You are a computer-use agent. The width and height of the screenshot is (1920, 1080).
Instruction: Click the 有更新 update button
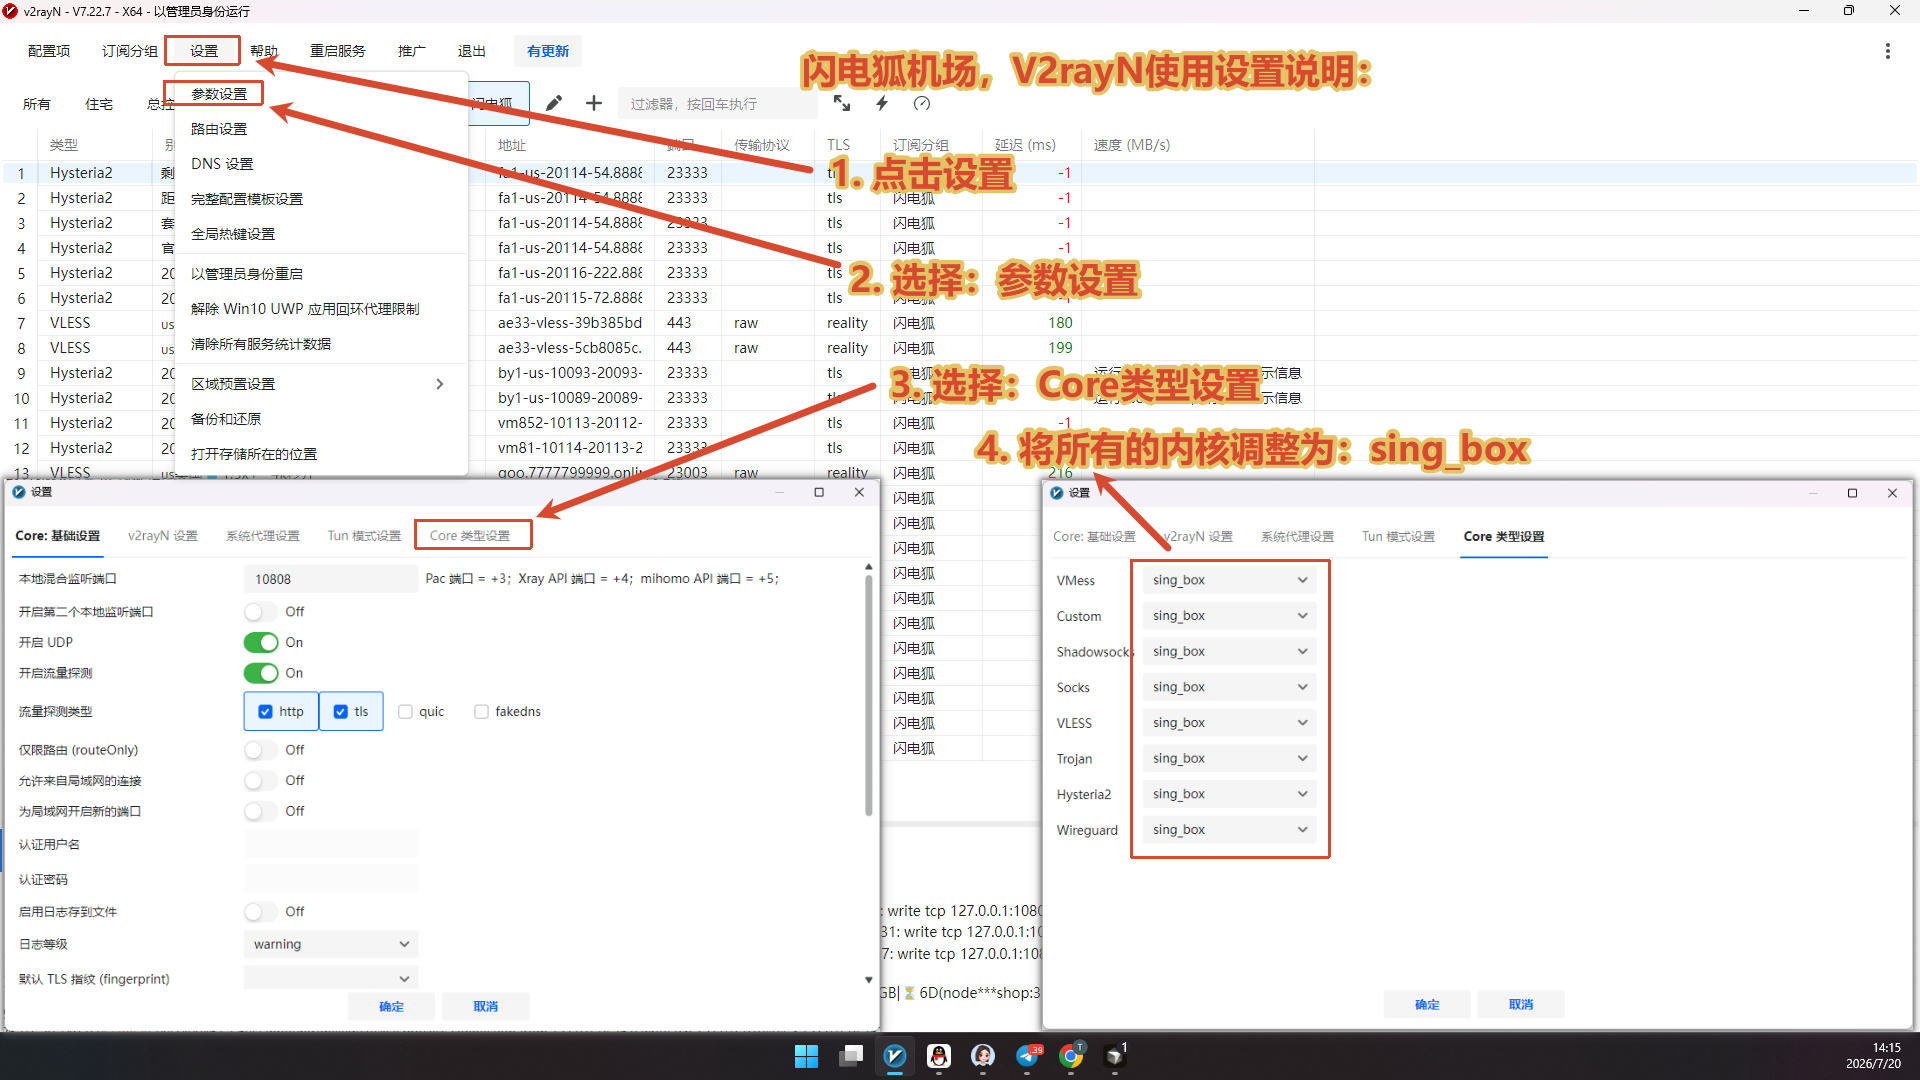(548, 51)
